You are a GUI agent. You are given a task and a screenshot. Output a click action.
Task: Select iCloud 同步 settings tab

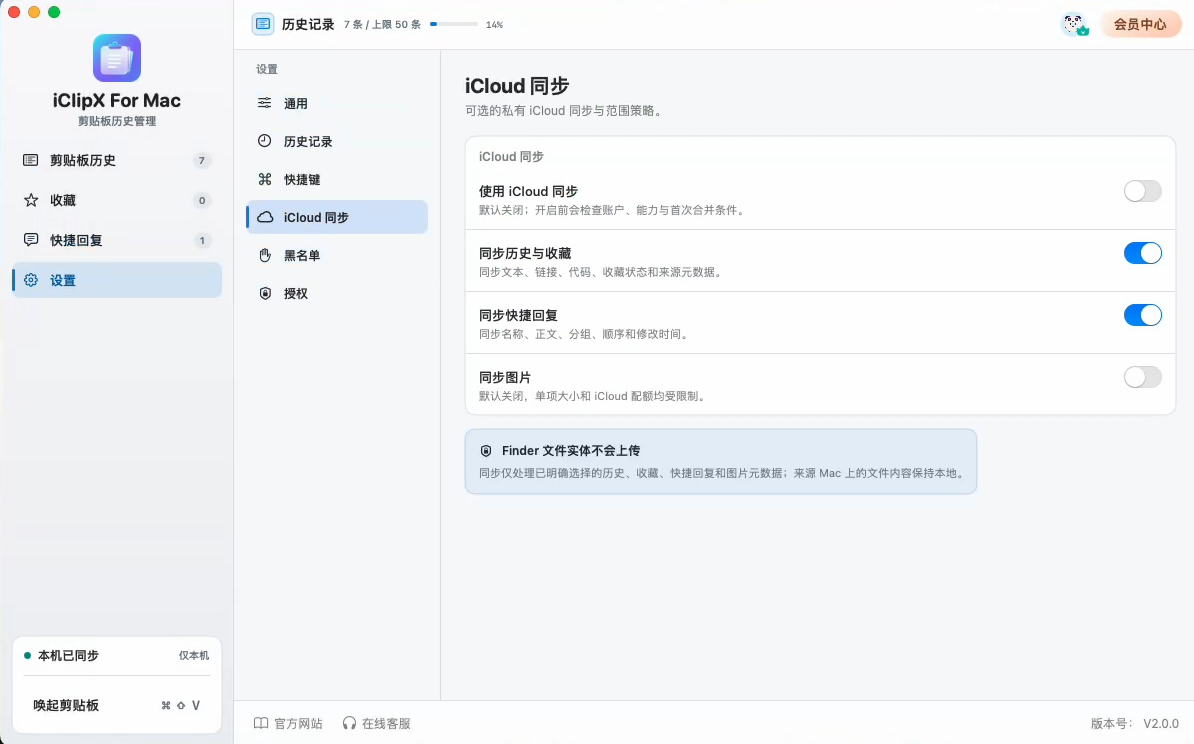pos(337,217)
